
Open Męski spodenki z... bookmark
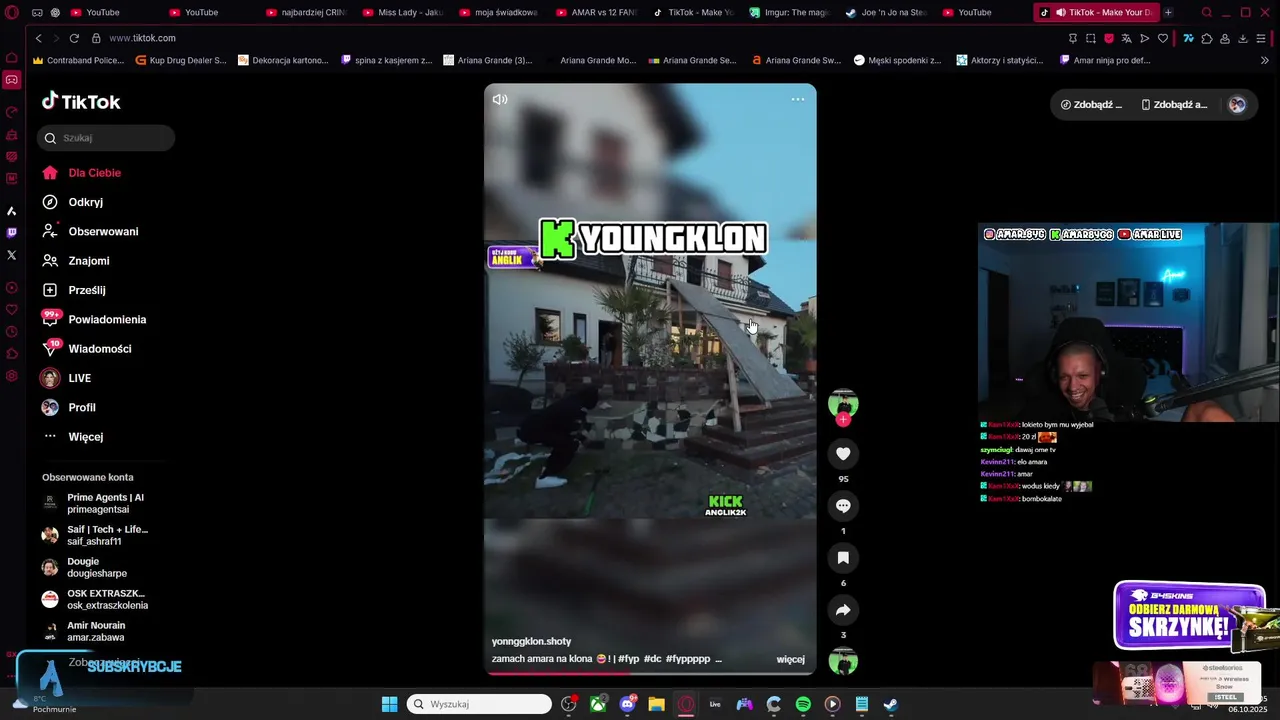(x=897, y=60)
